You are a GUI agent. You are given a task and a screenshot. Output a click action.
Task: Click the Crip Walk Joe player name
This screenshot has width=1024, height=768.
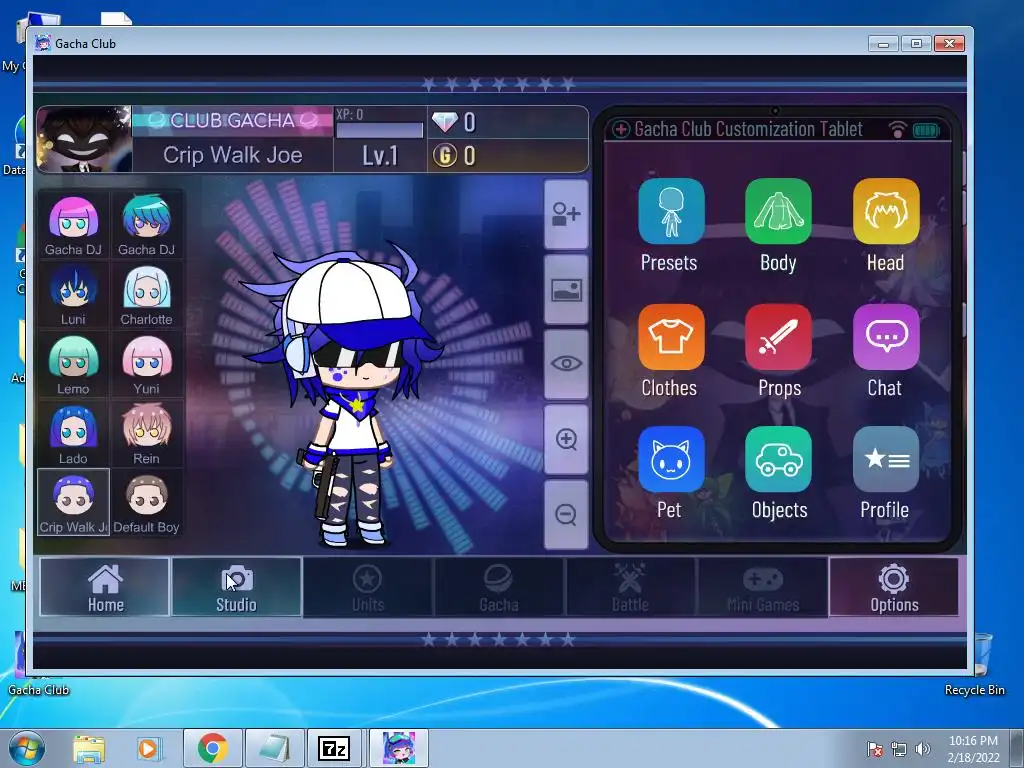232,155
